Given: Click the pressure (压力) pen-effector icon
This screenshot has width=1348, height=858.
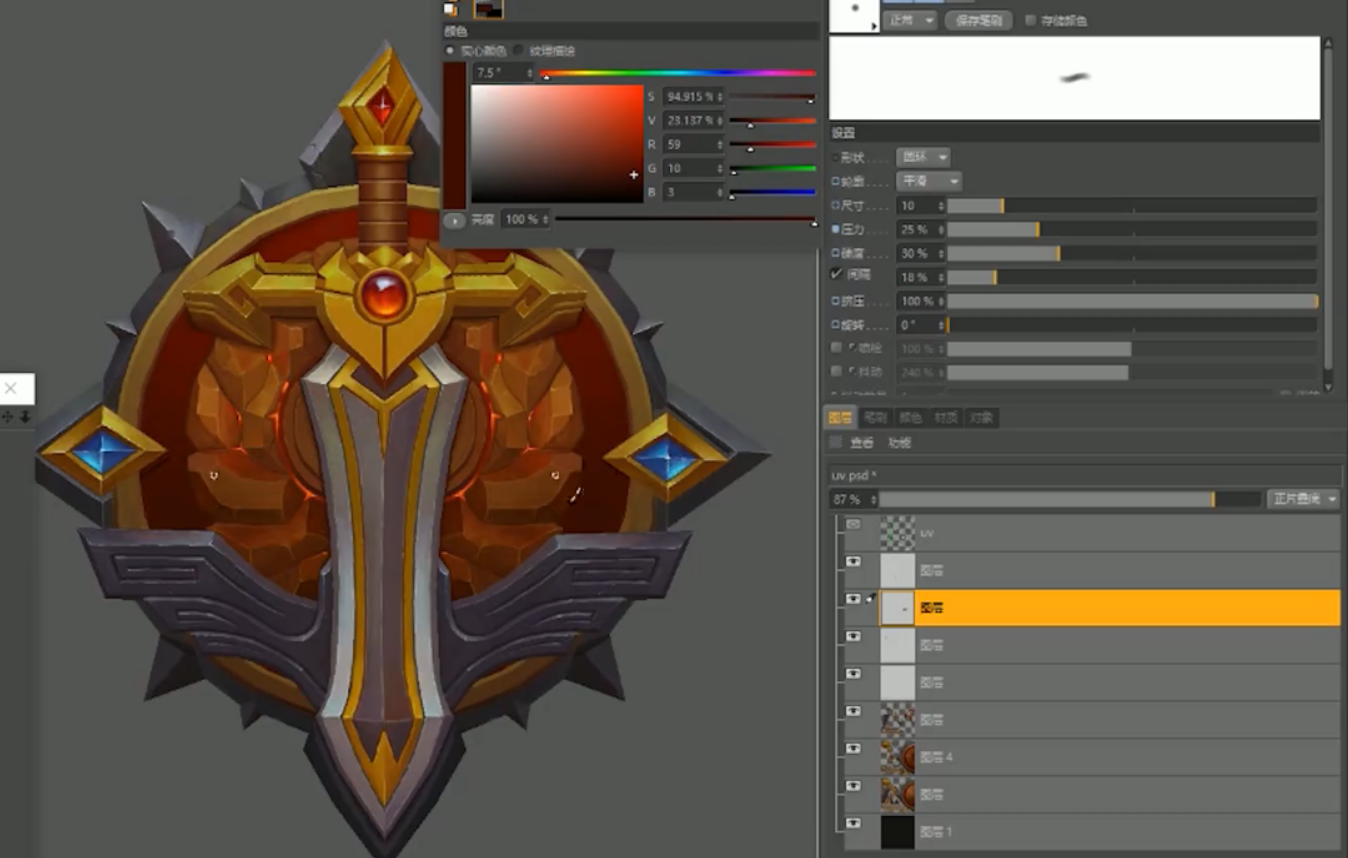Looking at the screenshot, I should 836,230.
